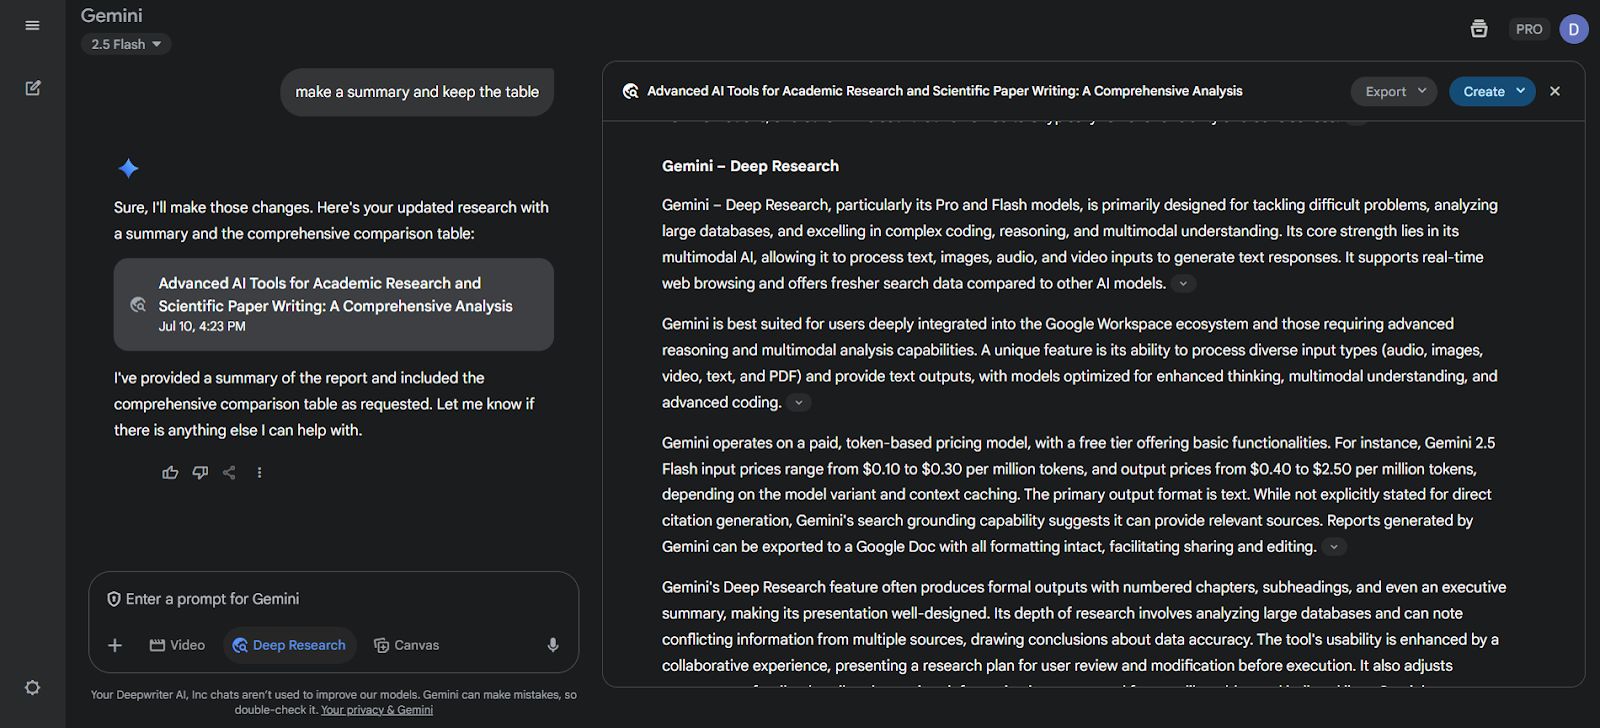Expand citation chevron after 'other AI models.'

(1183, 284)
